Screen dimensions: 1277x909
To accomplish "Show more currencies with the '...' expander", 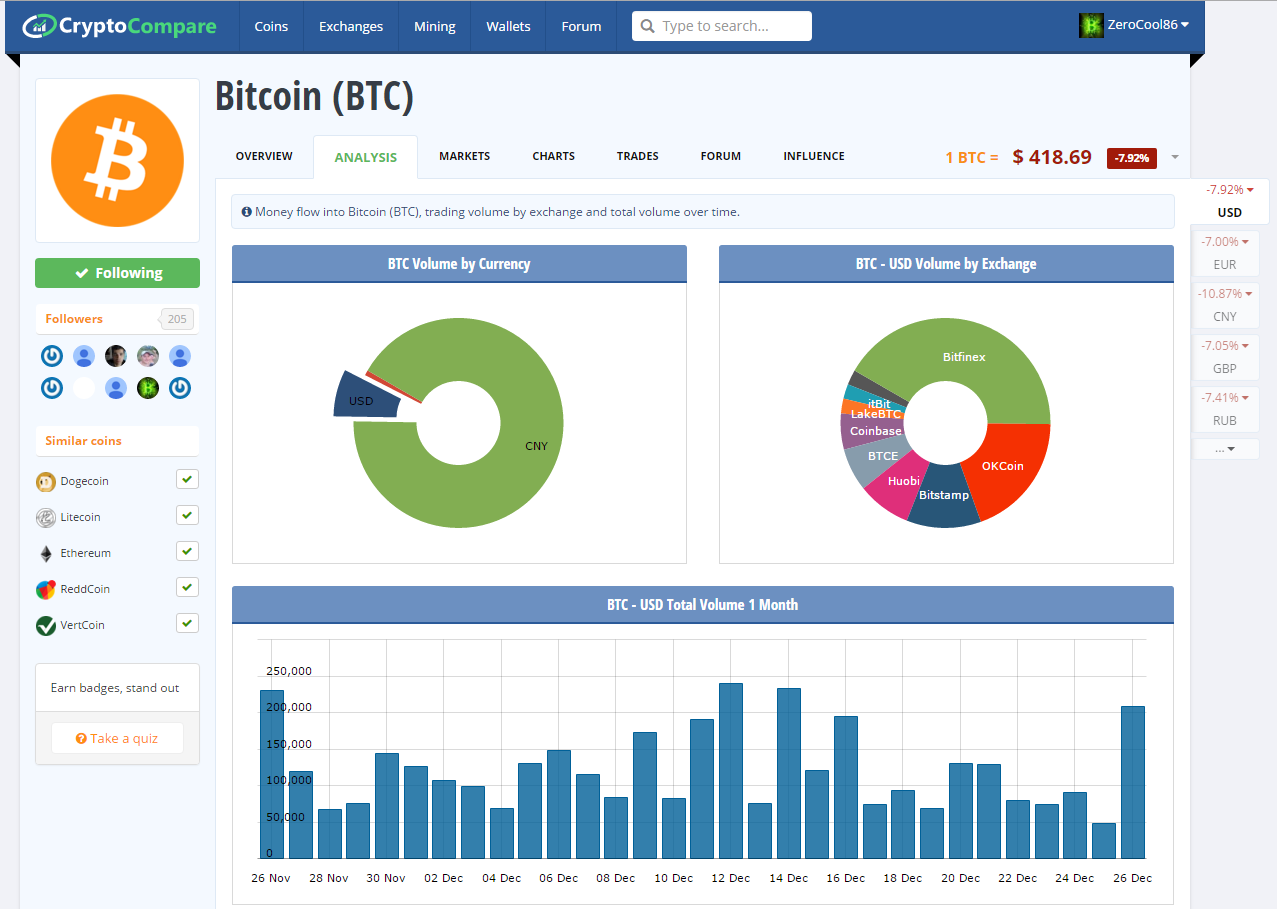I will pos(1225,449).
